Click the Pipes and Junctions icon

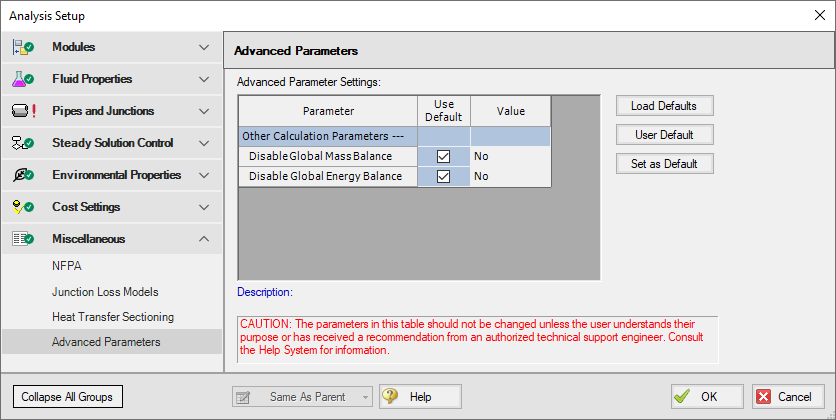tap(22, 111)
